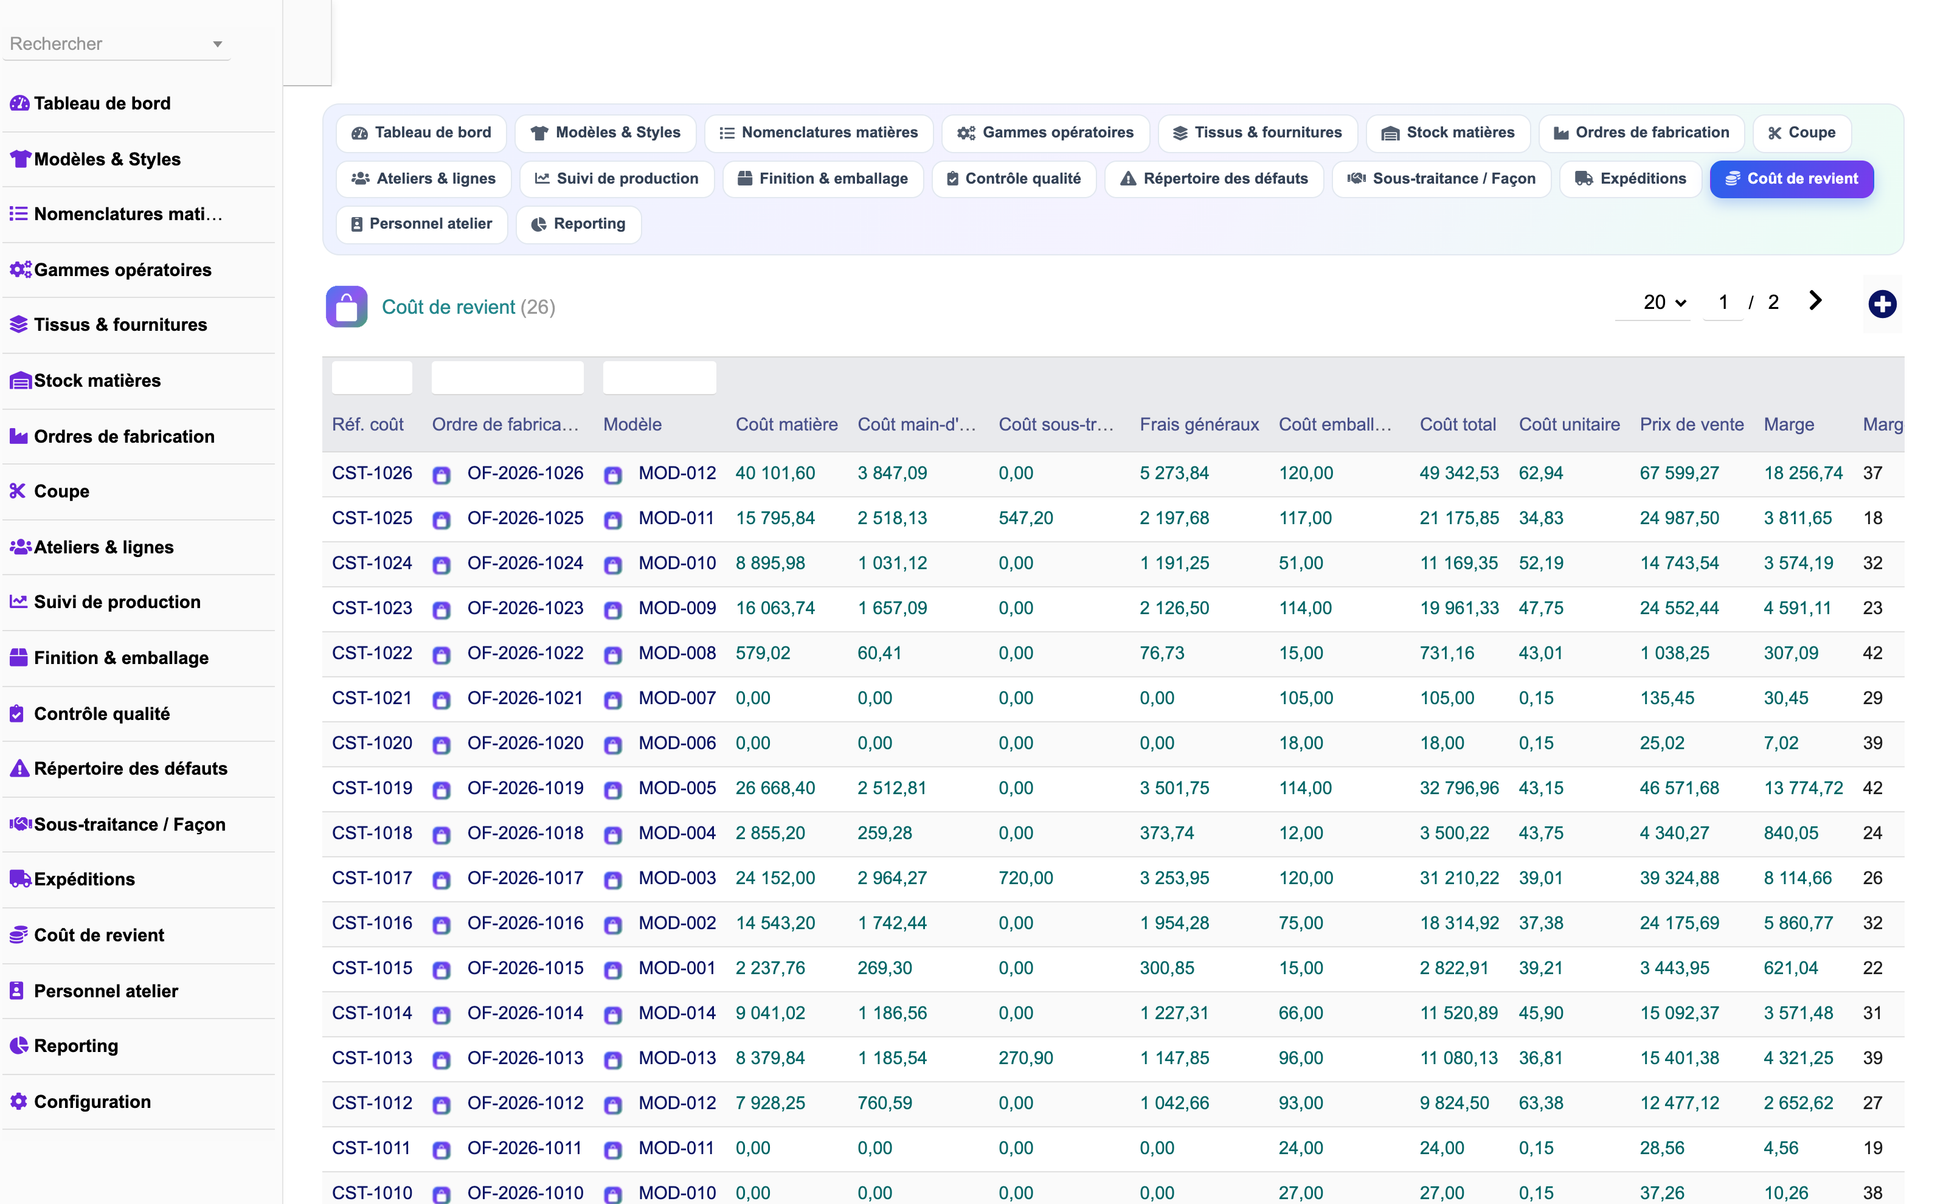Open the Expéditions tab

pyautogui.click(x=1630, y=179)
